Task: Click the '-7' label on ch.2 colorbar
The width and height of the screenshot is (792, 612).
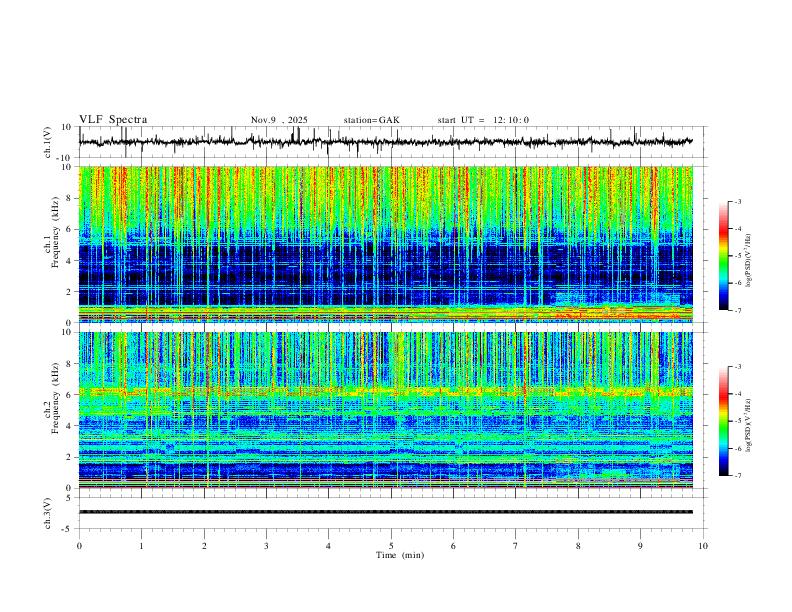Action: (737, 475)
